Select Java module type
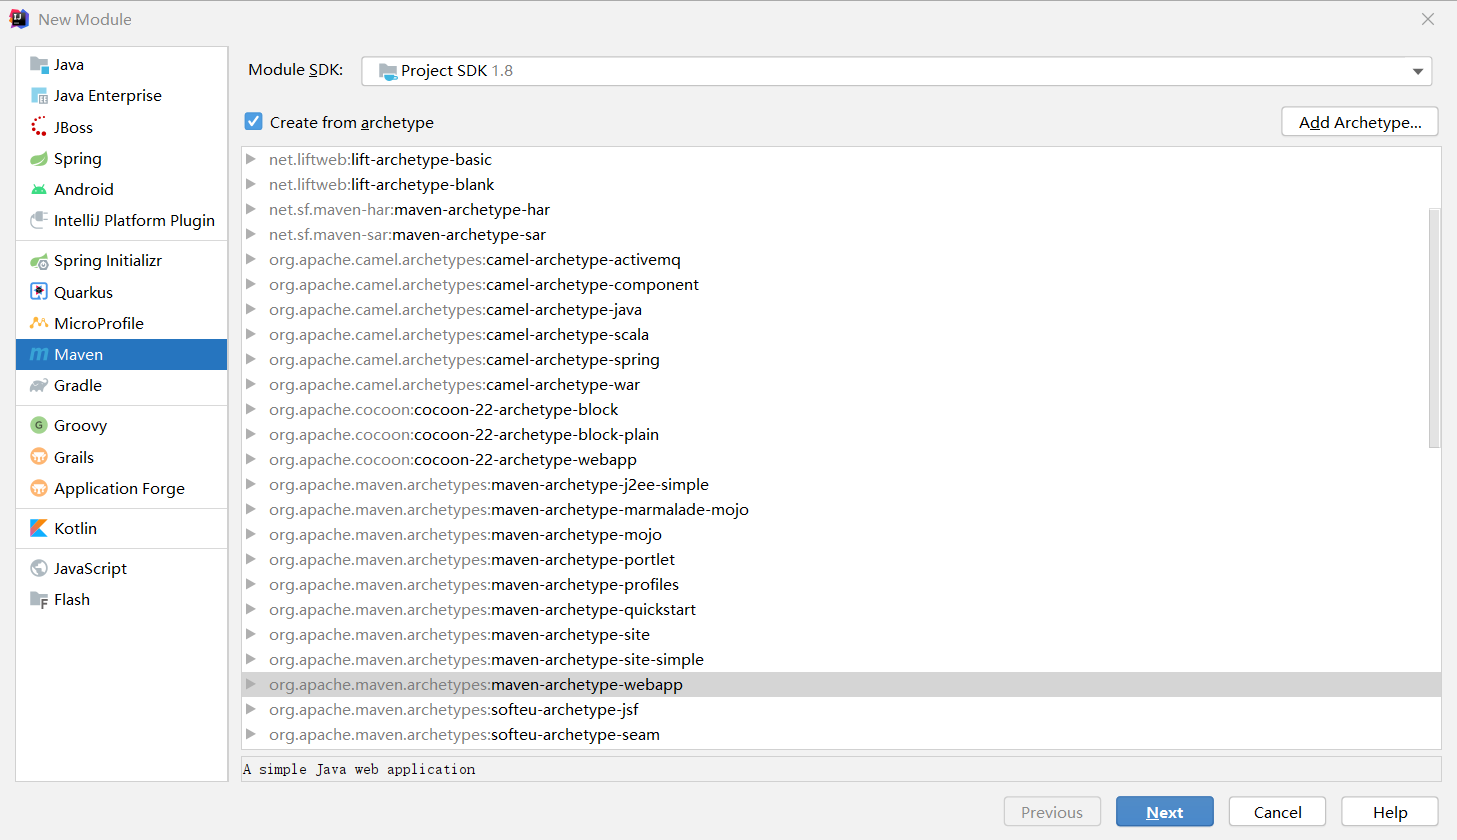Screen dimensions: 1457x840 122,65
